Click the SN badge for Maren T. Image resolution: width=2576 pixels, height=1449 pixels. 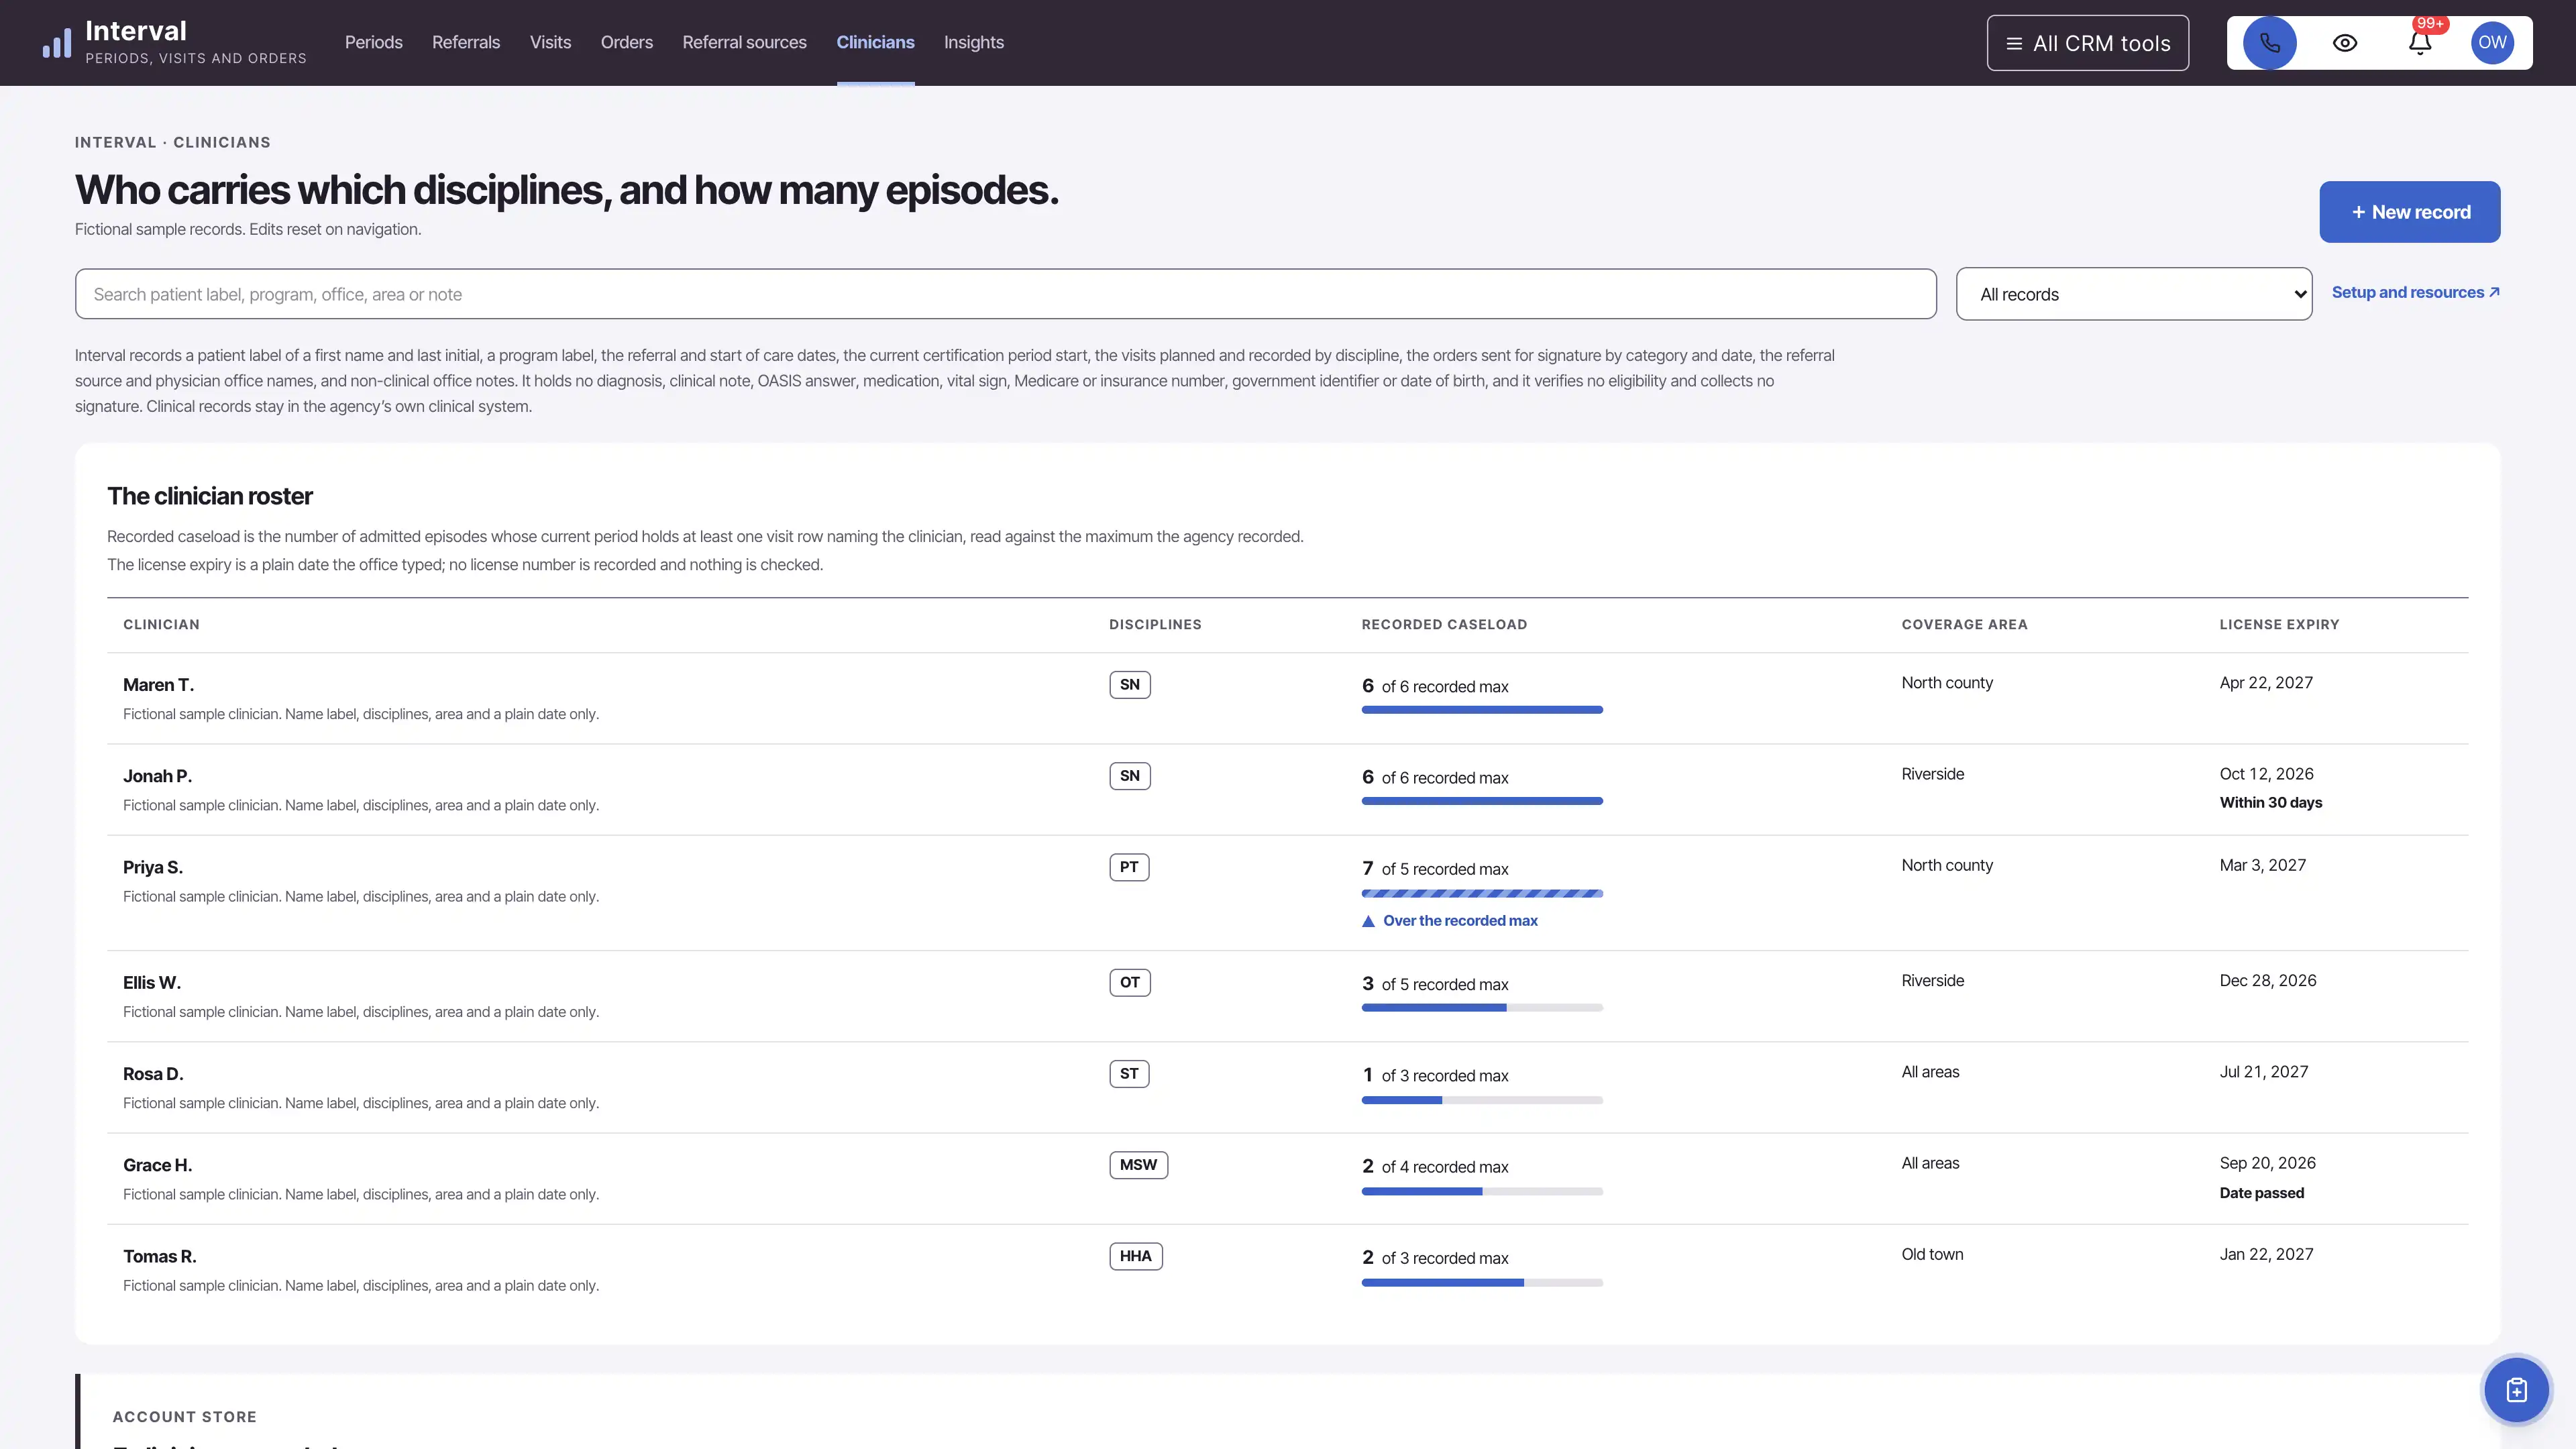[1130, 685]
